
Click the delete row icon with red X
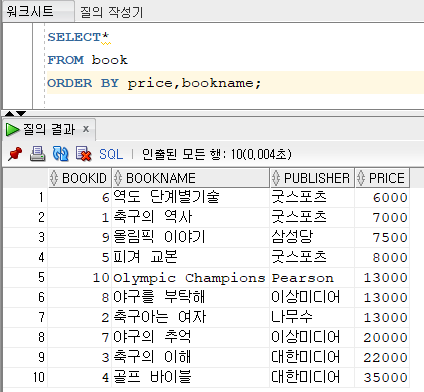click(83, 154)
